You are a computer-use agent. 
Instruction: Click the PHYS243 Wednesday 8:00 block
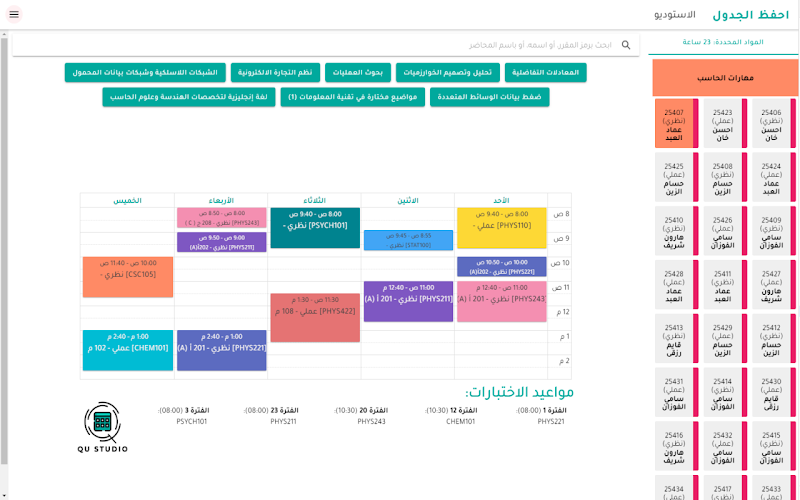pyautogui.click(x=221, y=218)
